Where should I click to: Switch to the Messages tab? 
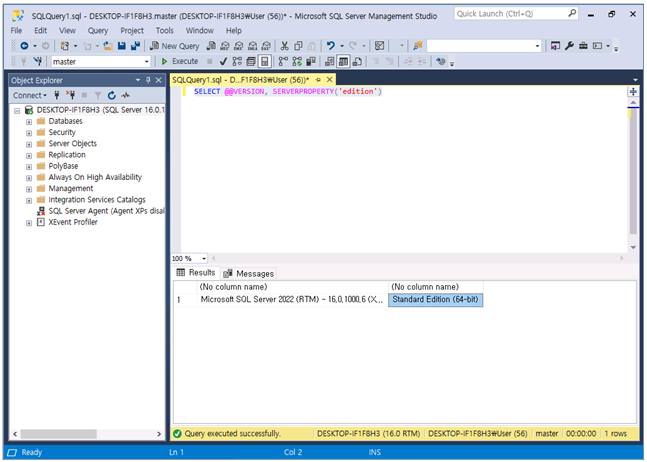[x=248, y=273]
